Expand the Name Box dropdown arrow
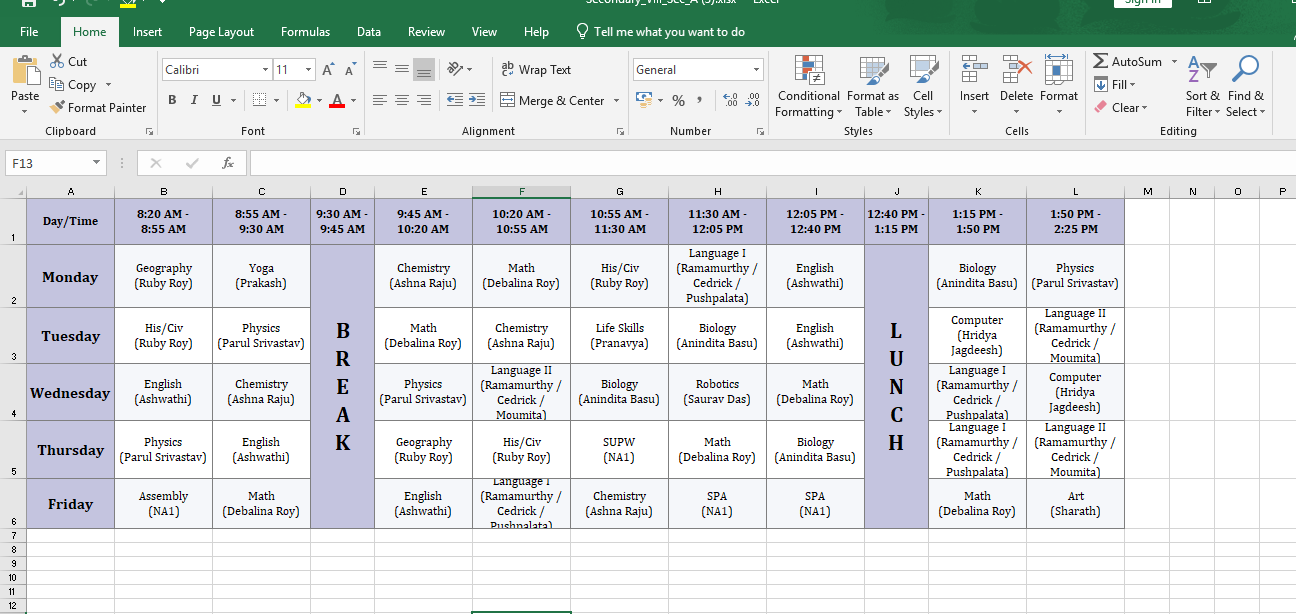The width and height of the screenshot is (1296, 614). pyautogui.click(x=97, y=163)
